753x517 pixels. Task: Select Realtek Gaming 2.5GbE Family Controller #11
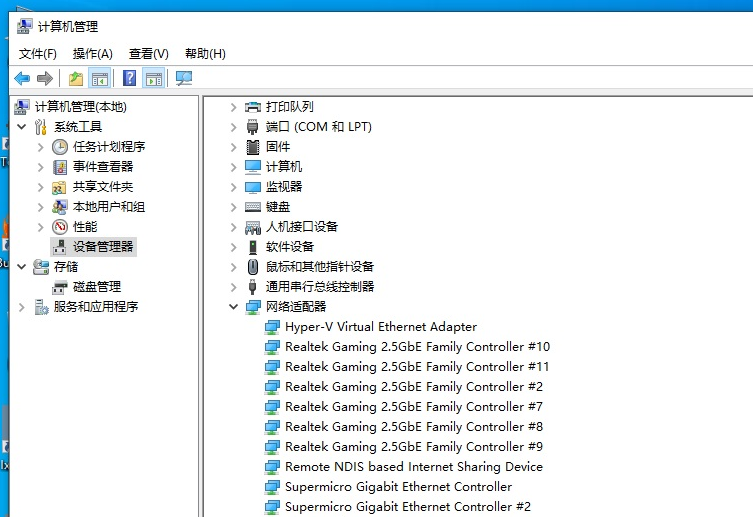(417, 367)
